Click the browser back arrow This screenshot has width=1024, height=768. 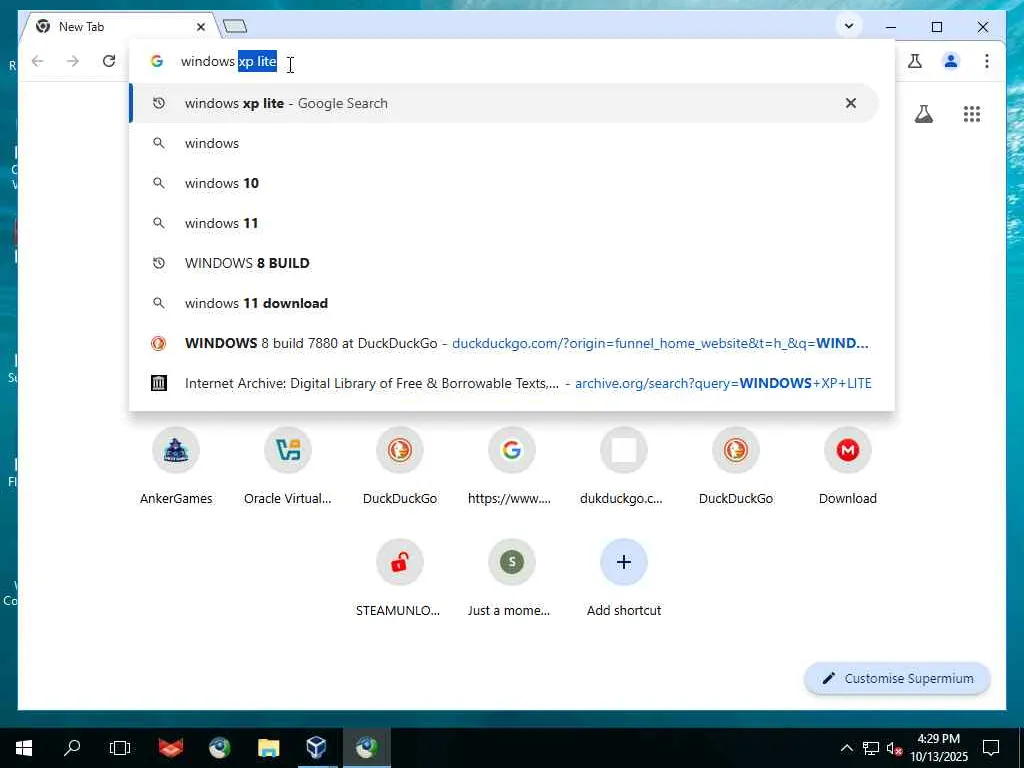coord(38,61)
